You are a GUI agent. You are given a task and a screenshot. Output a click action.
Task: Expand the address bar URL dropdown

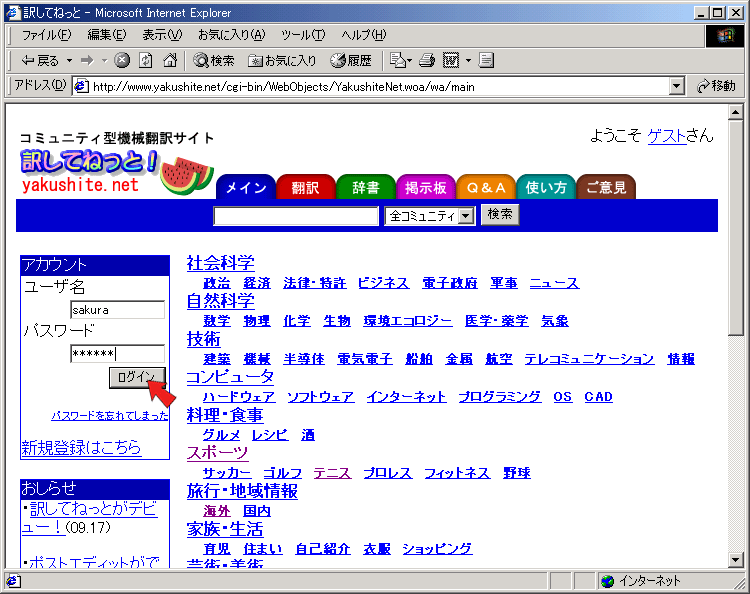(676, 87)
